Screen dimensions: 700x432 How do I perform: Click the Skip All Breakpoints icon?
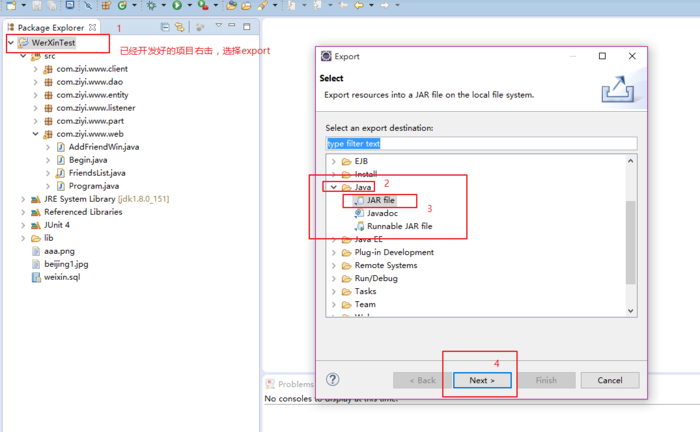pyautogui.click(x=88, y=5)
